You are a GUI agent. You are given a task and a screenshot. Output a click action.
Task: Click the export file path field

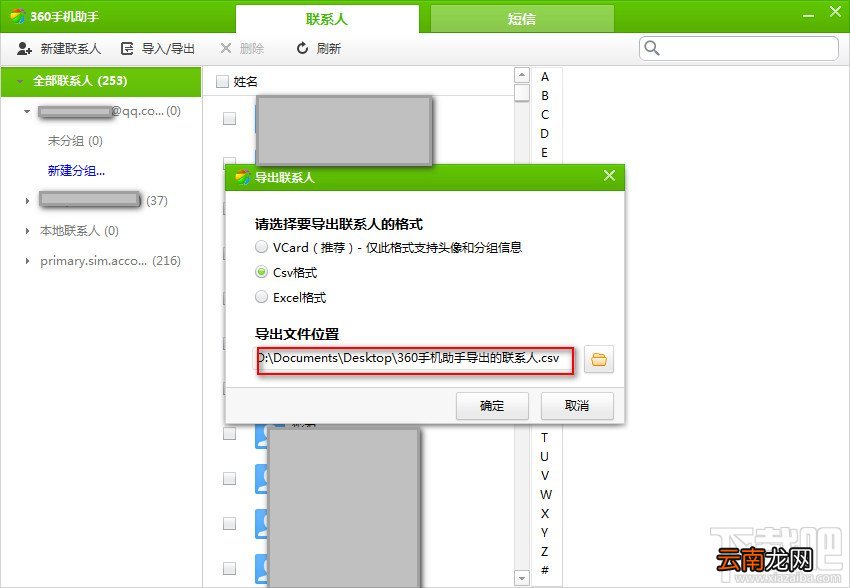415,359
